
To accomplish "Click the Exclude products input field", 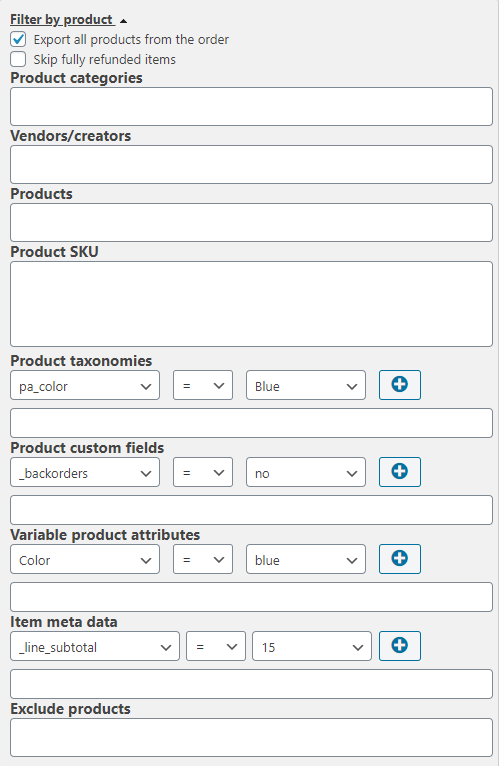I will pyautogui.click(x=251, y=738).
